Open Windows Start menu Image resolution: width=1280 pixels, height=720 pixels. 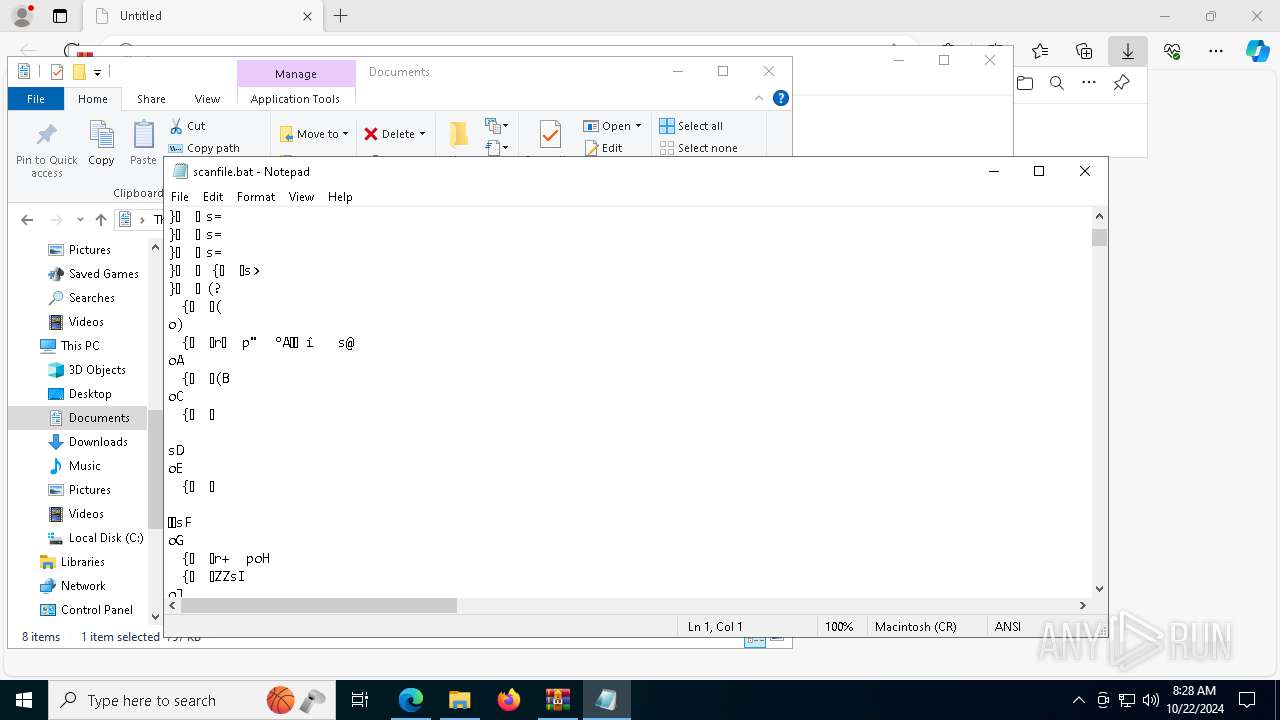24,700
